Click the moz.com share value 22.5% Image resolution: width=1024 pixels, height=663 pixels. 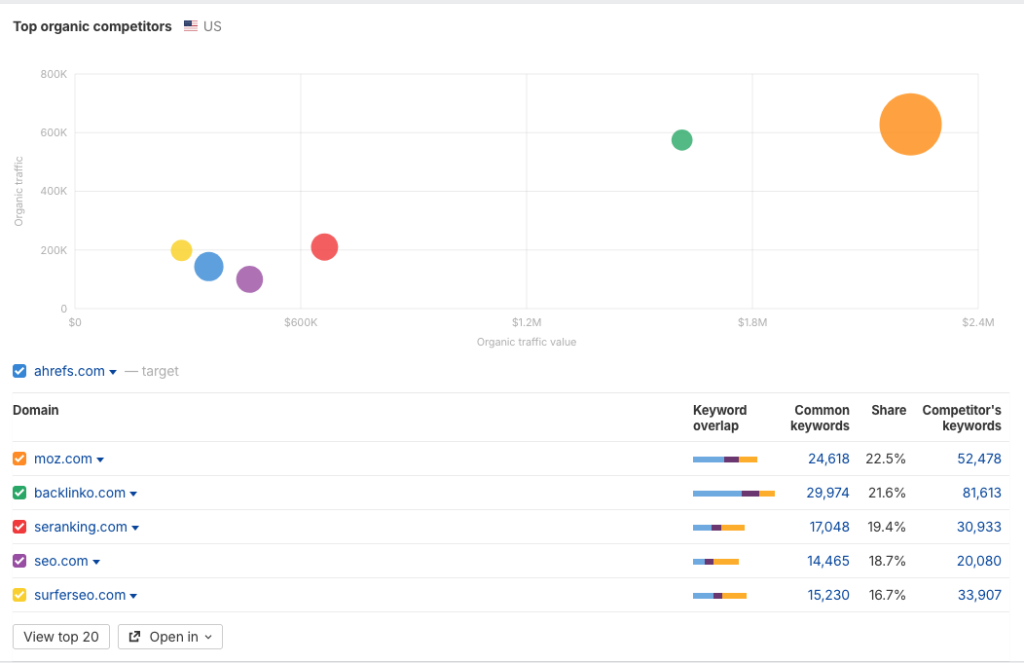point(886,459)
